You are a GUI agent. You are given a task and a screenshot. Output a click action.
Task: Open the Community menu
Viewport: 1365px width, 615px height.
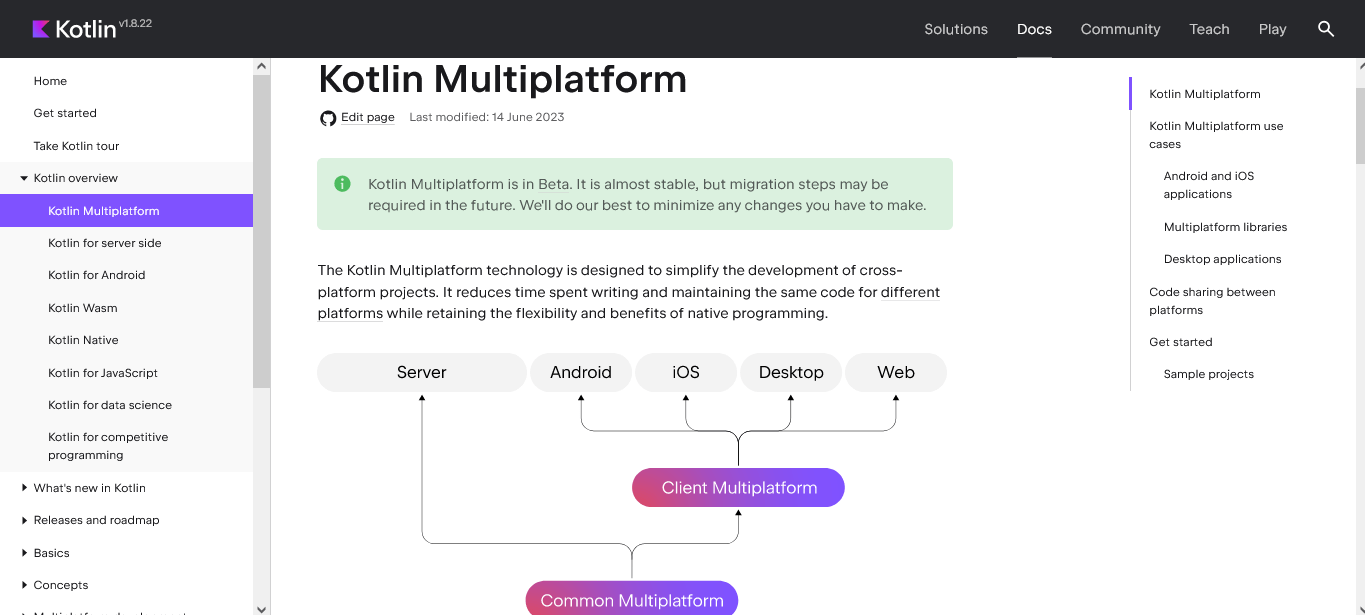[x=1120, y=29]
